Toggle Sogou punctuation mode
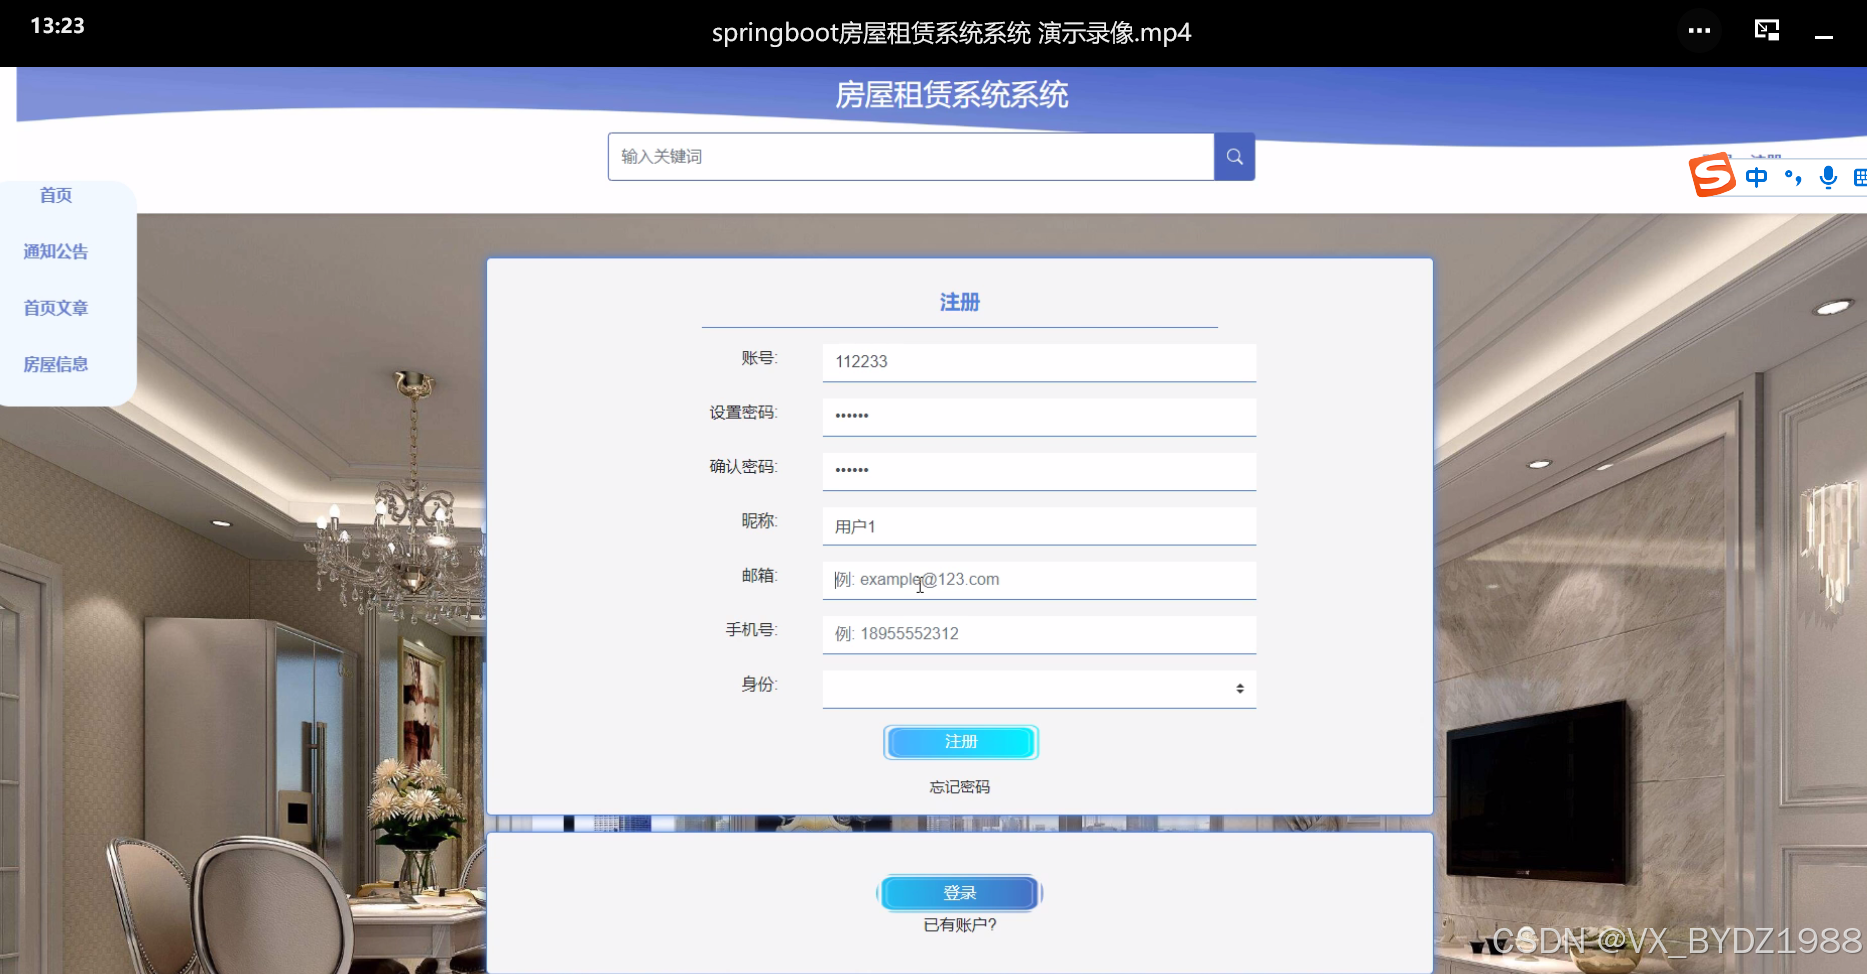1867x974 pixels. pos(1793,178)
